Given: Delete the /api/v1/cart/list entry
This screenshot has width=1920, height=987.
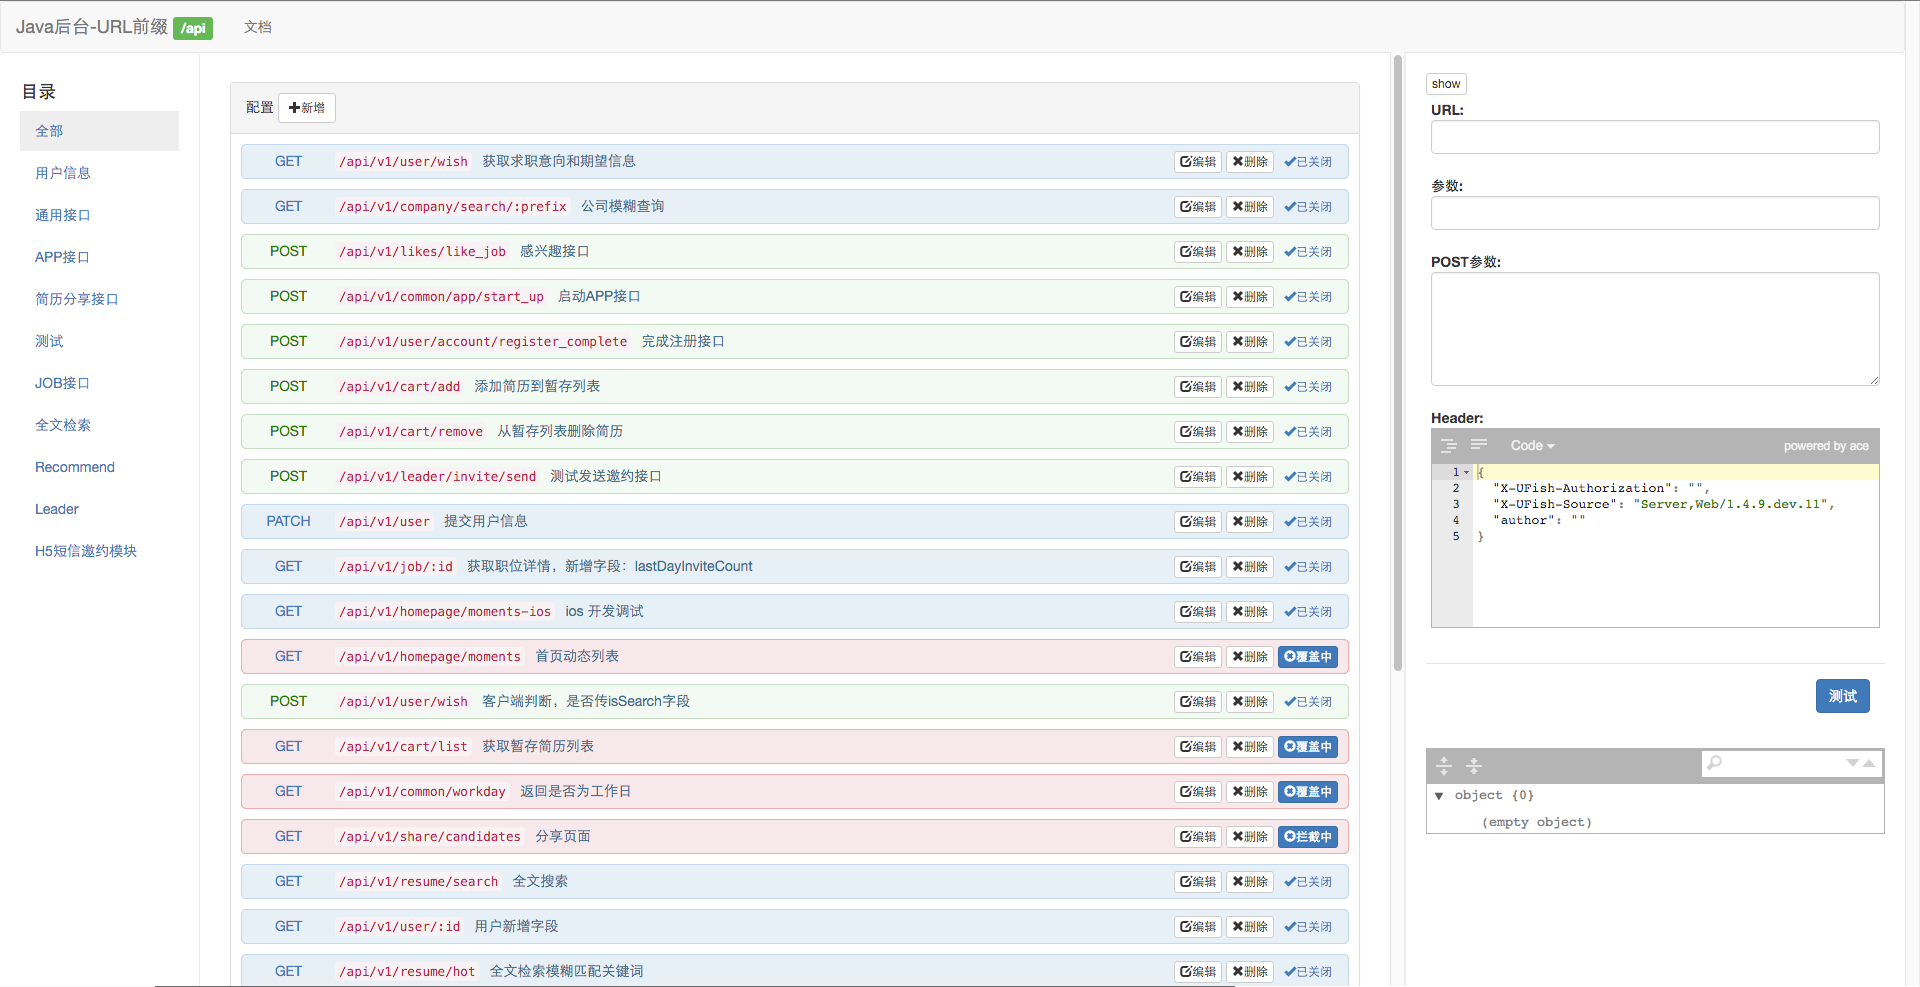Looking at the screenshot, I should point(1250,747).
